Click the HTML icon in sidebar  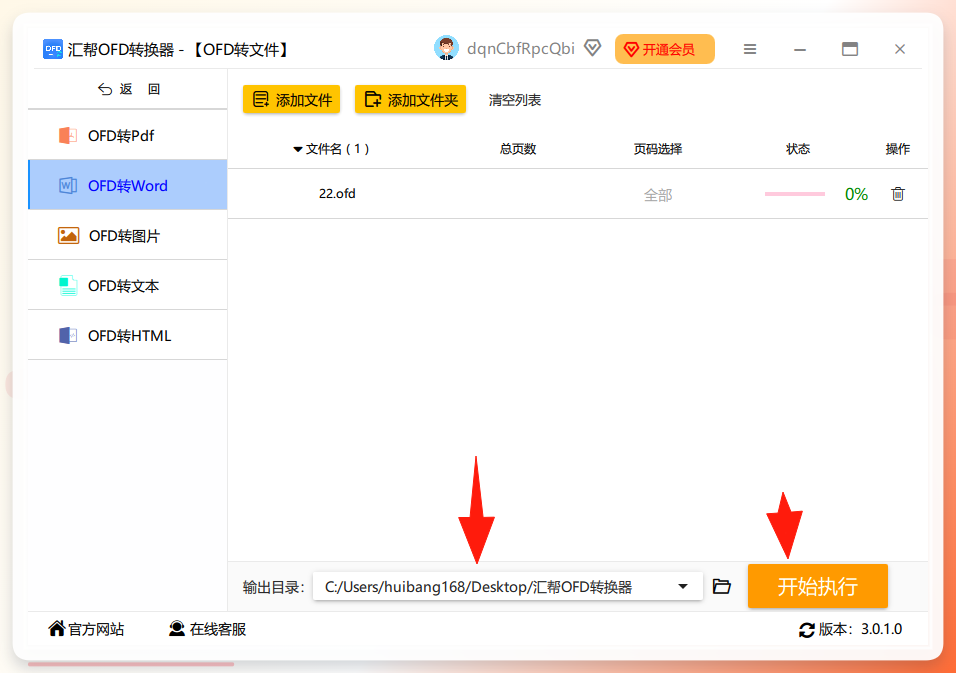(x=68, y=335)
